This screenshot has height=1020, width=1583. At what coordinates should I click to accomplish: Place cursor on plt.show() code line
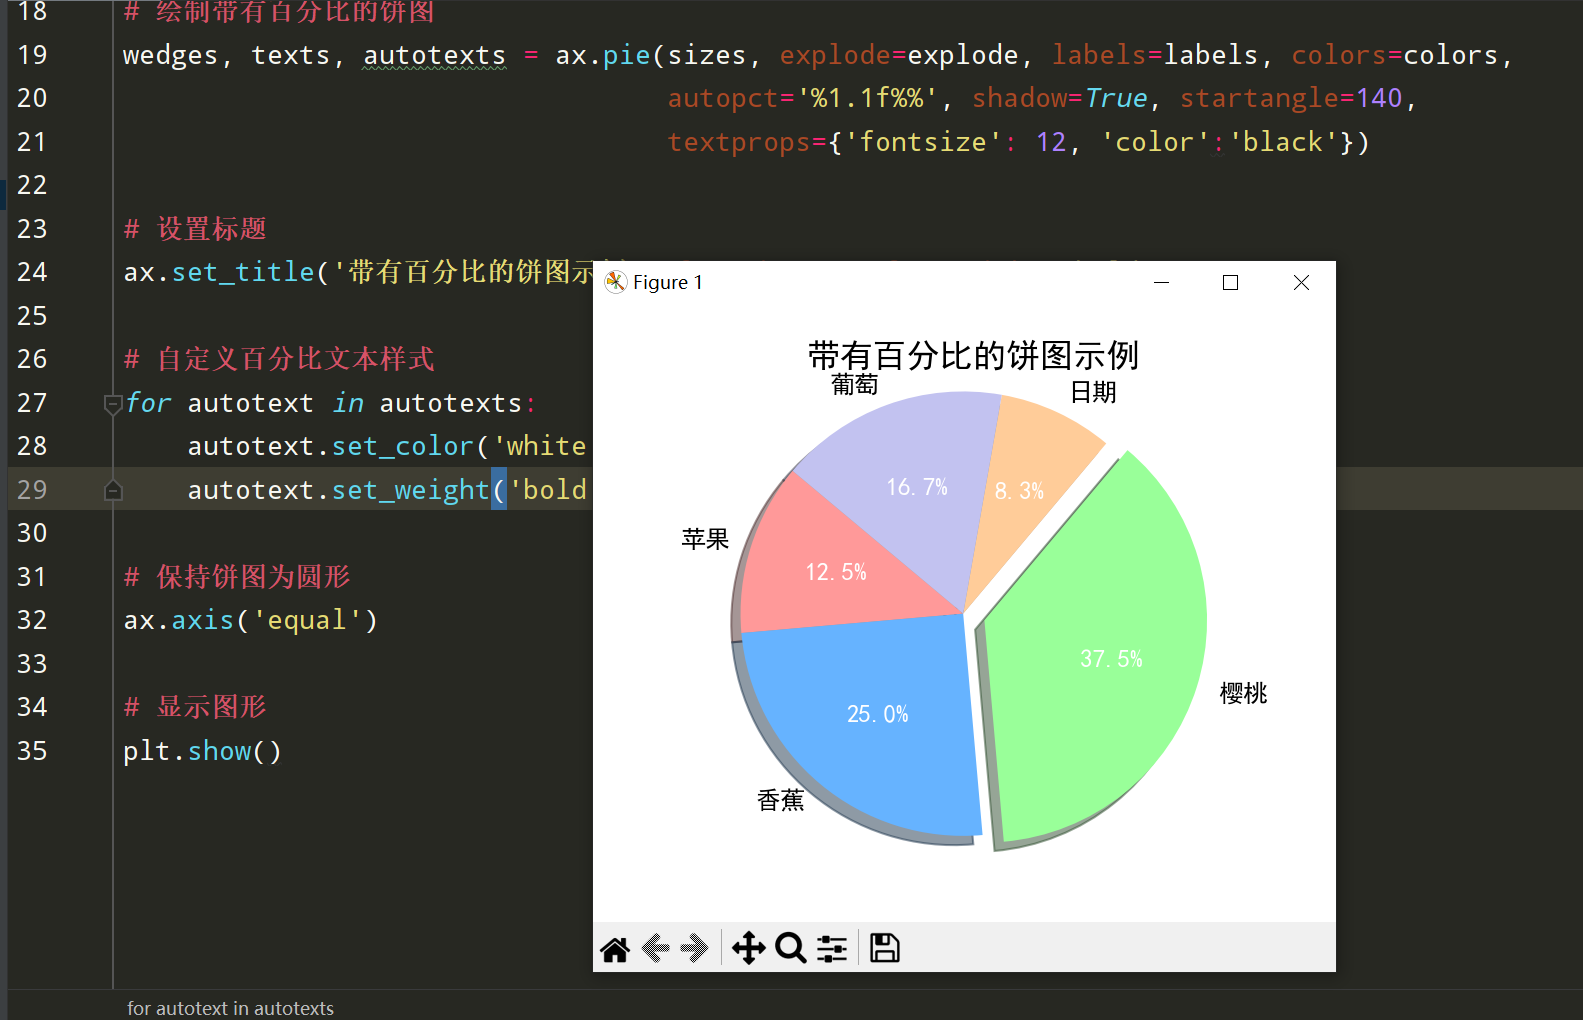(203, 751)
